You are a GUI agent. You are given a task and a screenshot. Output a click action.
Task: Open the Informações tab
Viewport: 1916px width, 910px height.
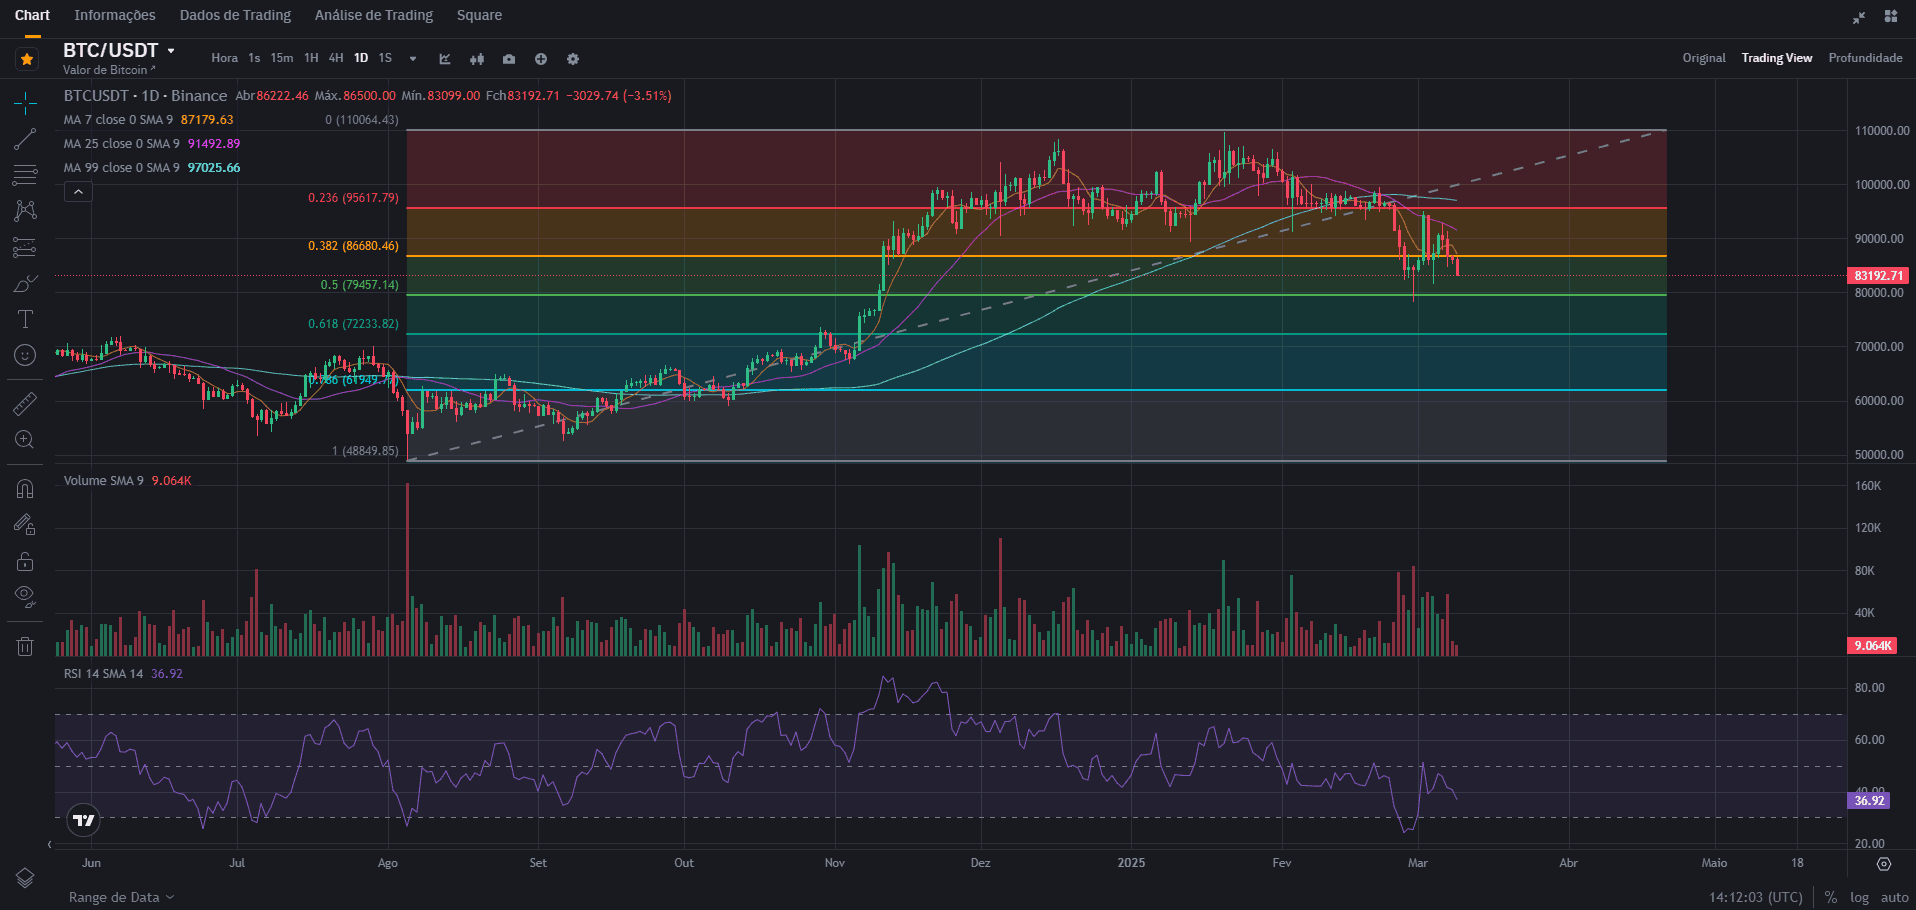coord(115,15)
